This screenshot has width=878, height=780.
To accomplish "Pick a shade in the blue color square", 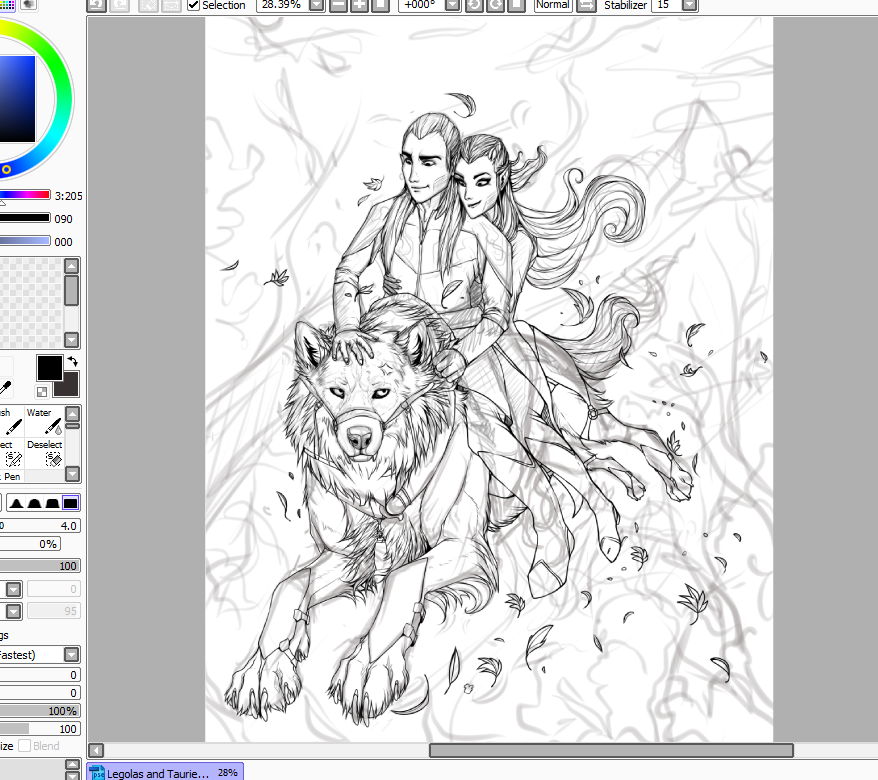I will point(17,99).
